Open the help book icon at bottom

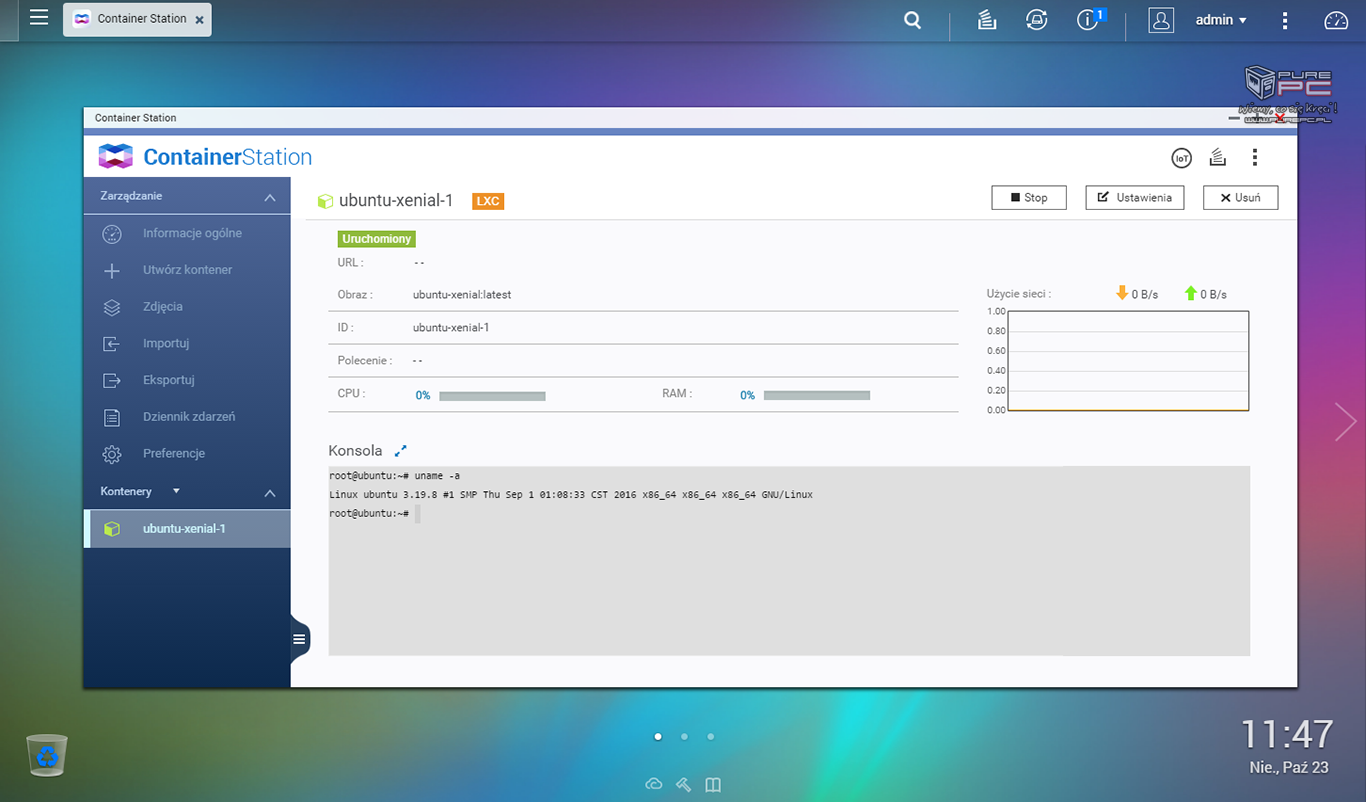point(713,784)
